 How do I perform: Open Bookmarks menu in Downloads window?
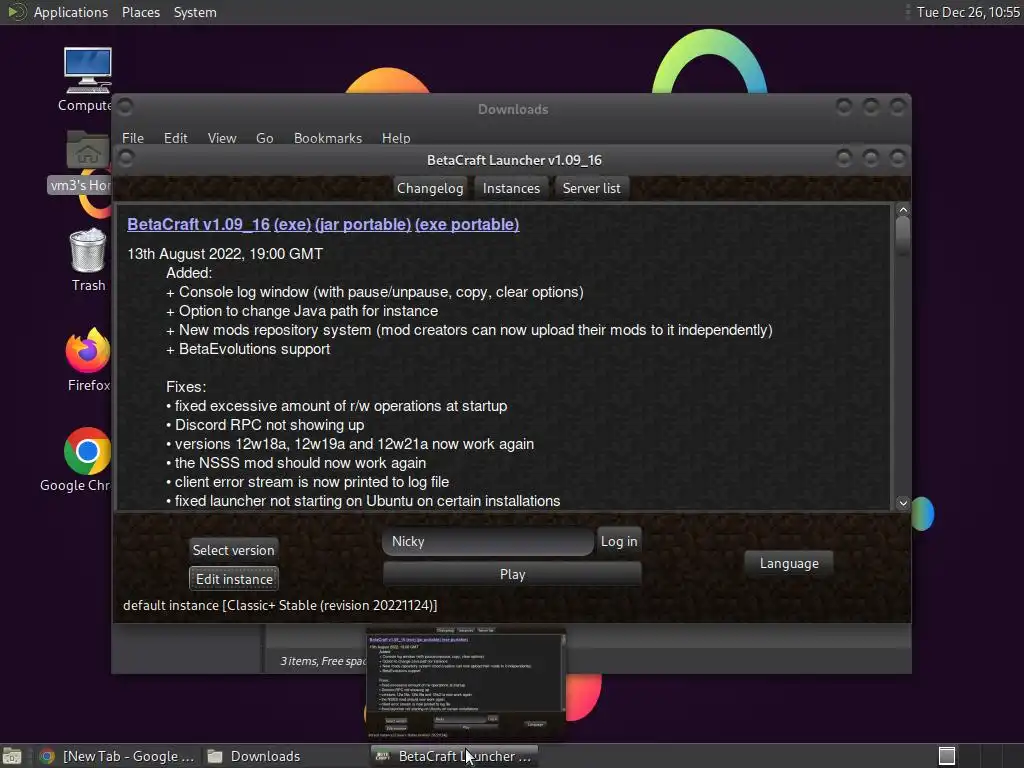(x=327, y=138)
